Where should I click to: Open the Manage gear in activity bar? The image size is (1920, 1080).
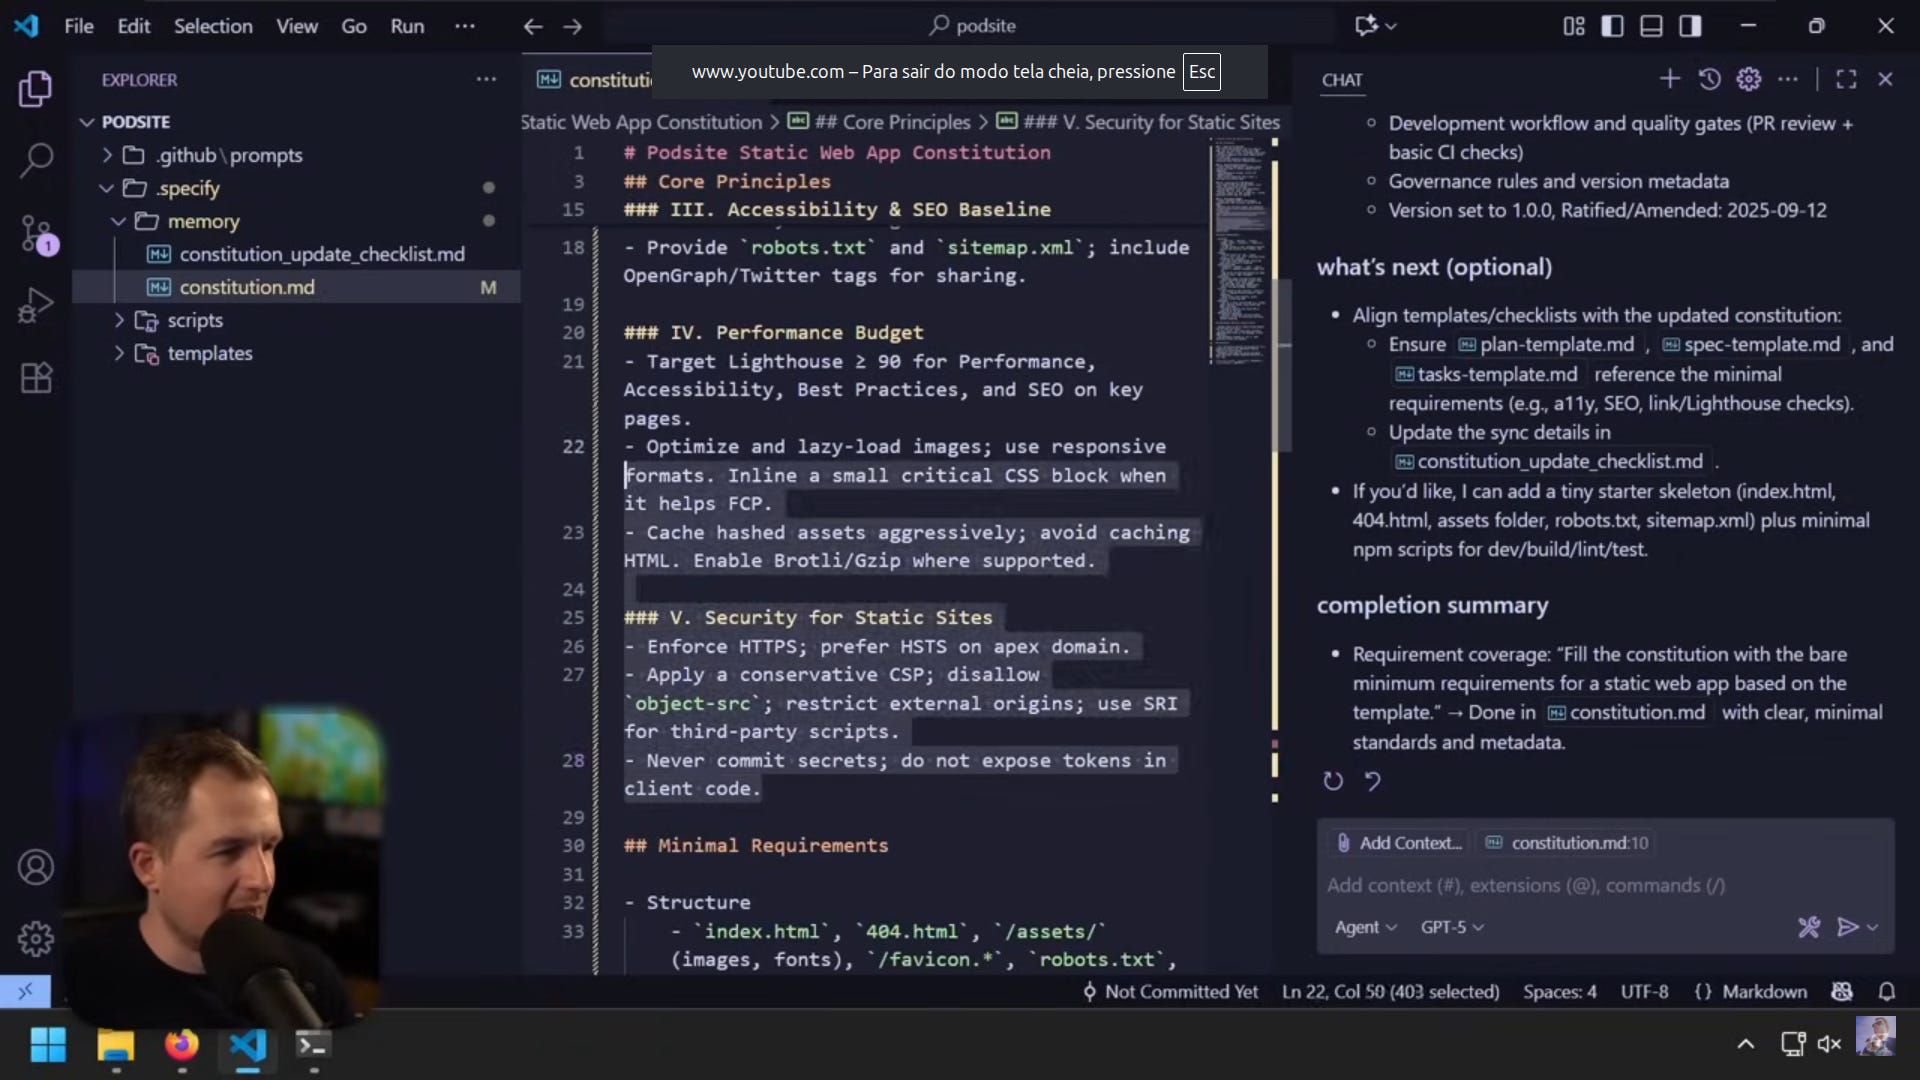click(x=36, y=938)
